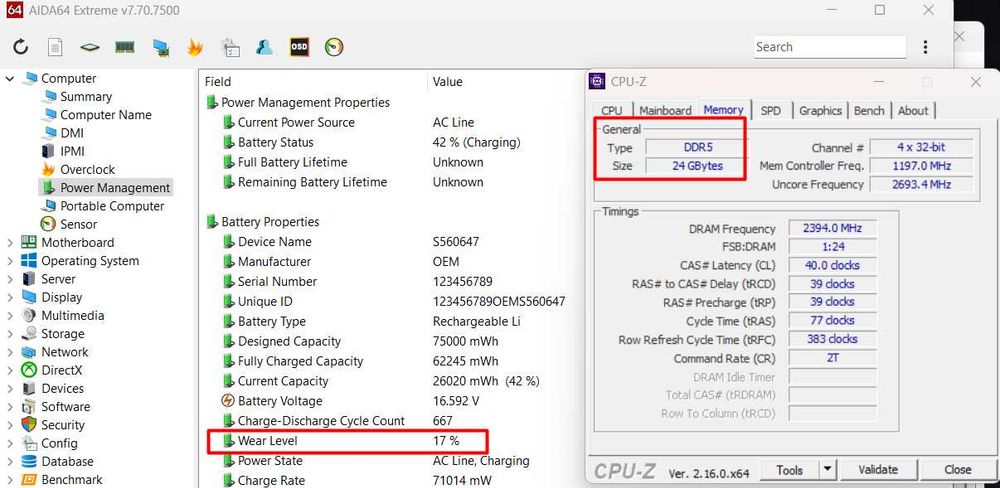Click the CPU chip toolbar icon
Viewport: 1000px width, 488px height.
point(90,47)
